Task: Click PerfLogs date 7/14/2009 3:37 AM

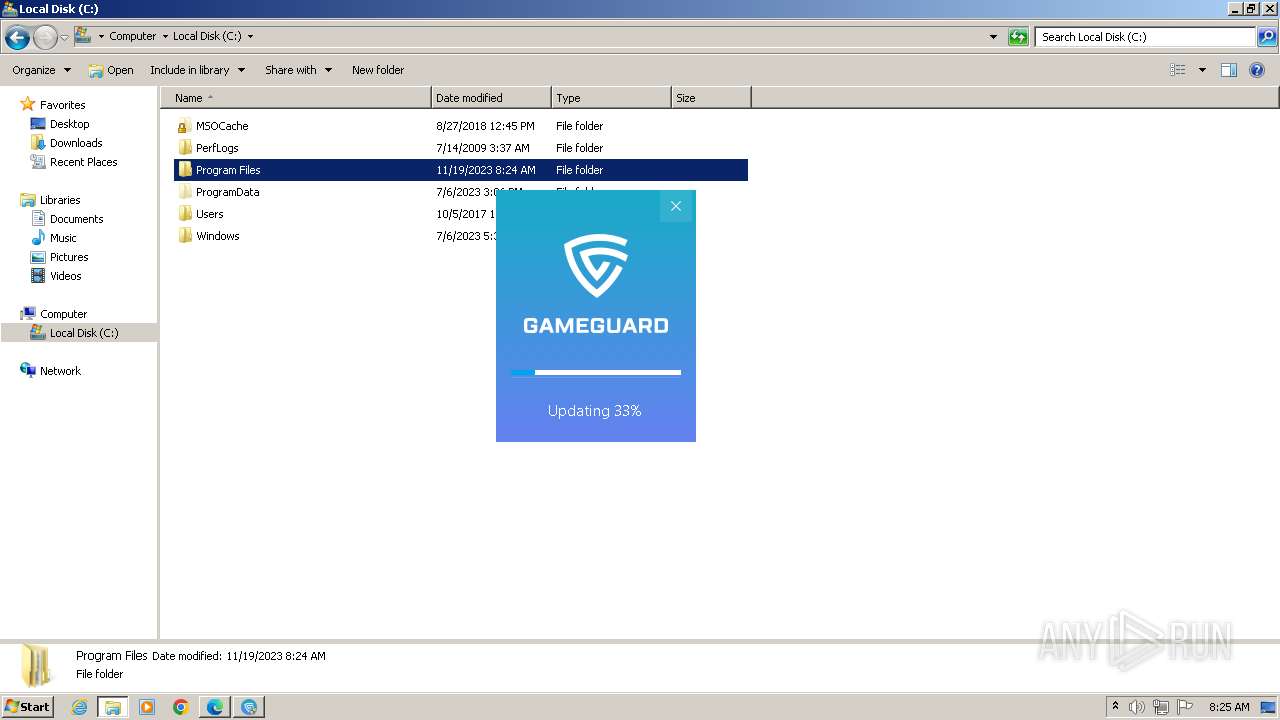Action: [x=483, y=148]
